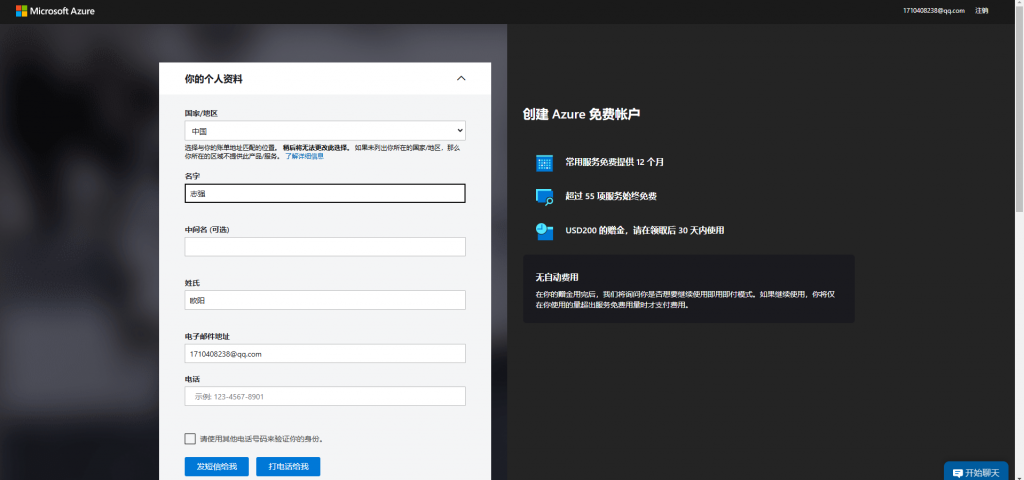The width and height of the screenshot is (1024, 480).
Task: Open the 开始聊天 chat button
Action: (976, 472)
